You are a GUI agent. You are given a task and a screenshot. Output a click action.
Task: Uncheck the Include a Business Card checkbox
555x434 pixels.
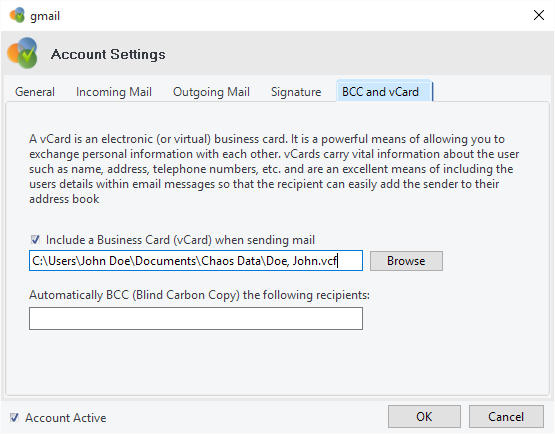[x=35, y=240]
